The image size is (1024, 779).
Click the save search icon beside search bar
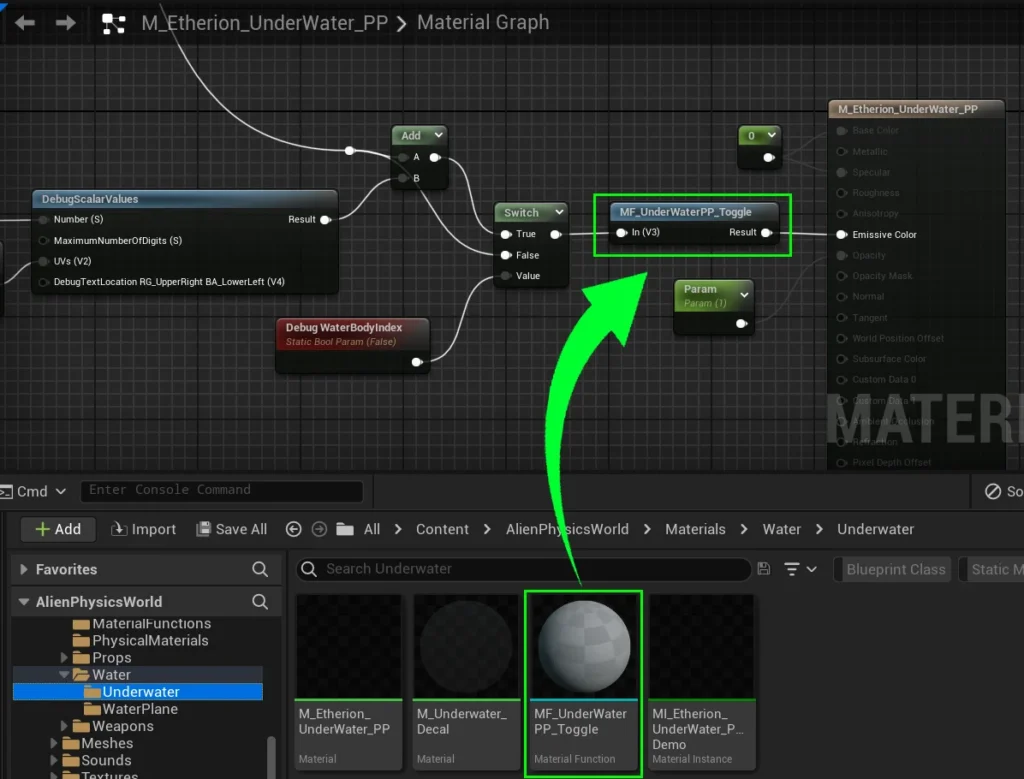[x=764, y=569]
